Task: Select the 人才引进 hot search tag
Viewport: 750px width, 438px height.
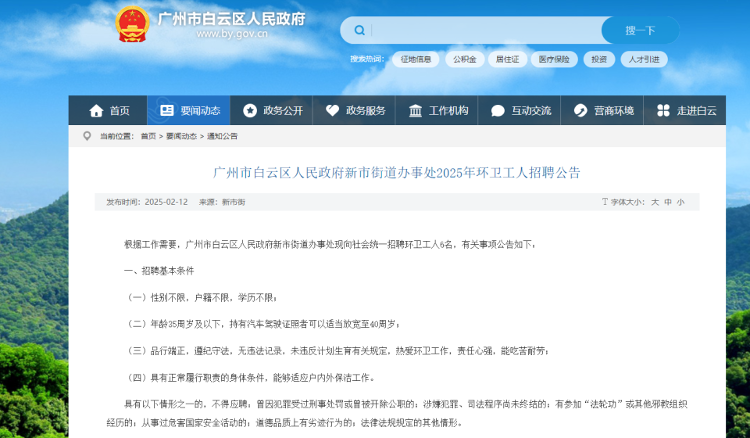Action: pyautogui.click(x=643, y=59)
